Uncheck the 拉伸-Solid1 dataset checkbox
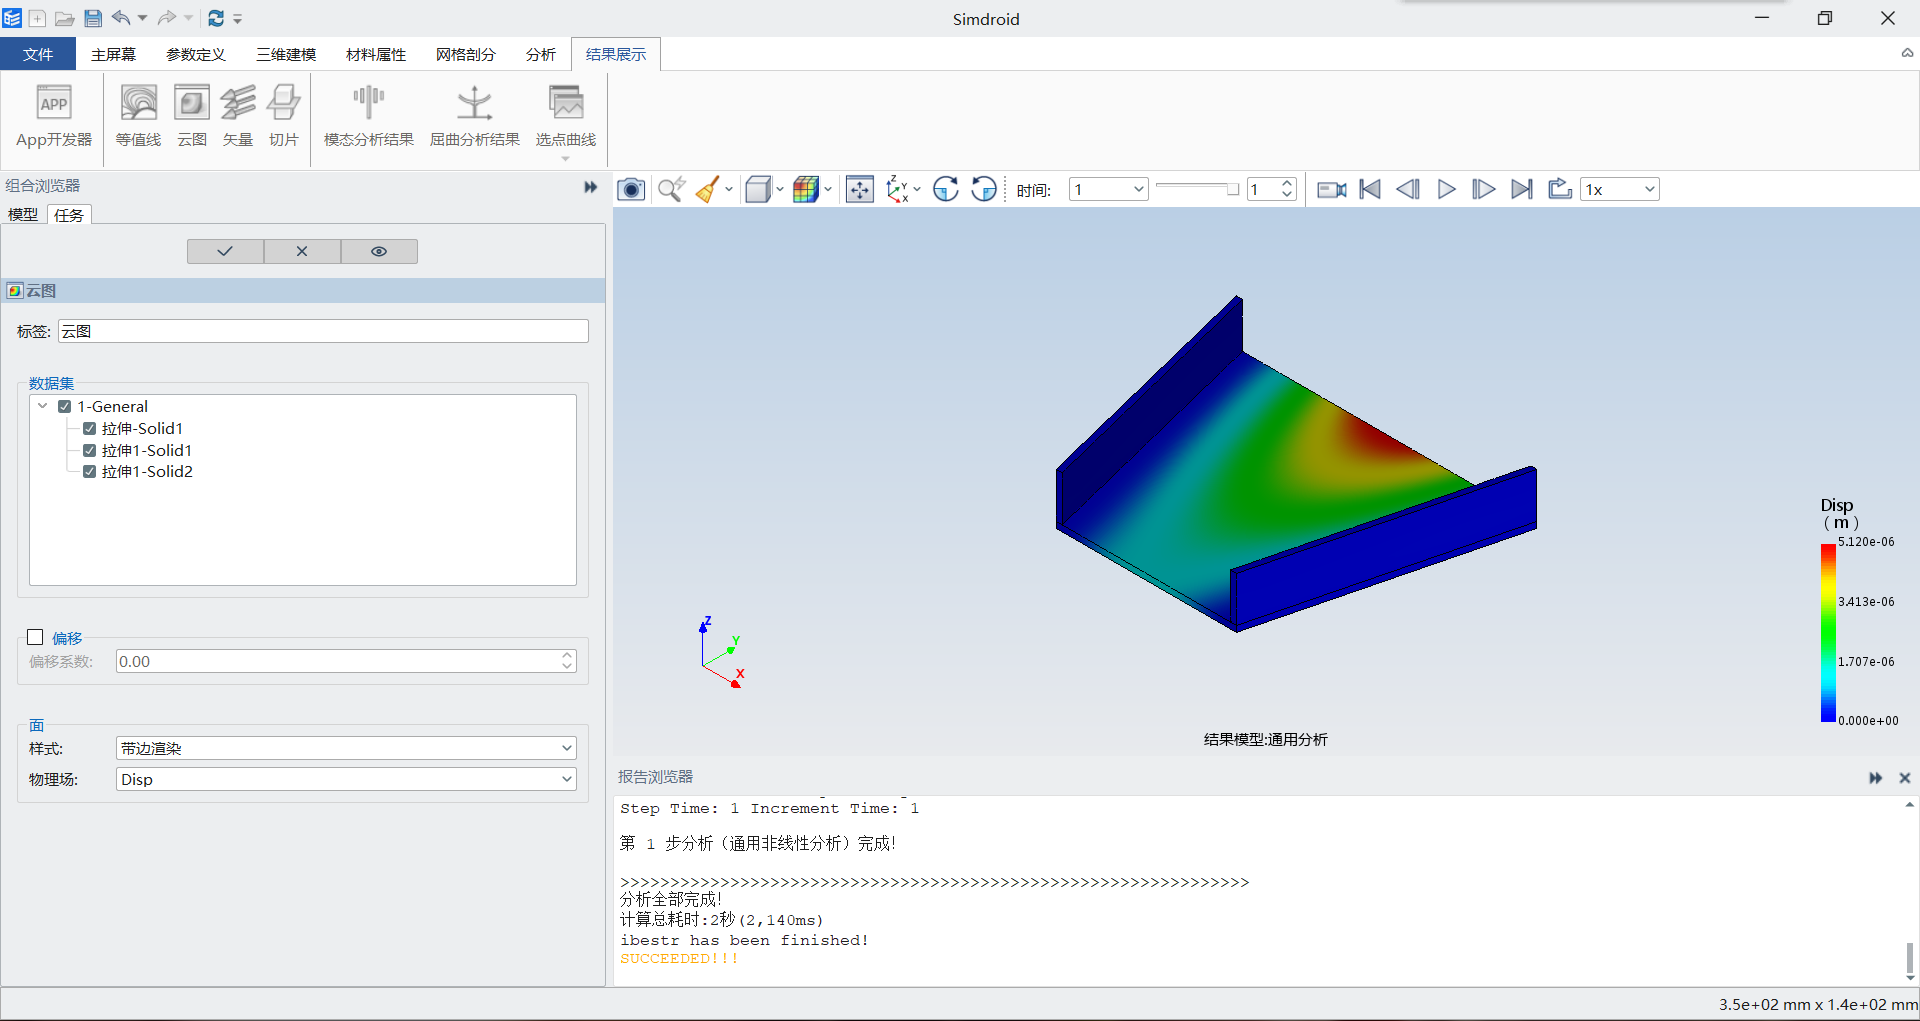Image resolution: width=1920 pixels, height=1021 pixels. pyautogui.click(x=90, y=429)
